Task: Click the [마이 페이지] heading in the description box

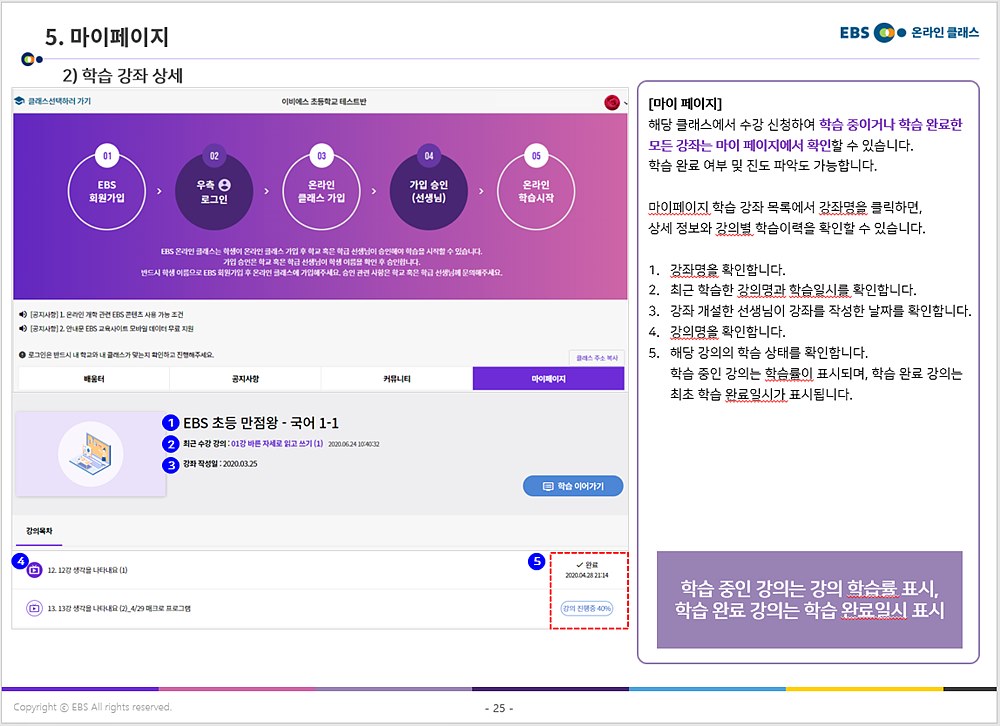Action: coord(684,103)
